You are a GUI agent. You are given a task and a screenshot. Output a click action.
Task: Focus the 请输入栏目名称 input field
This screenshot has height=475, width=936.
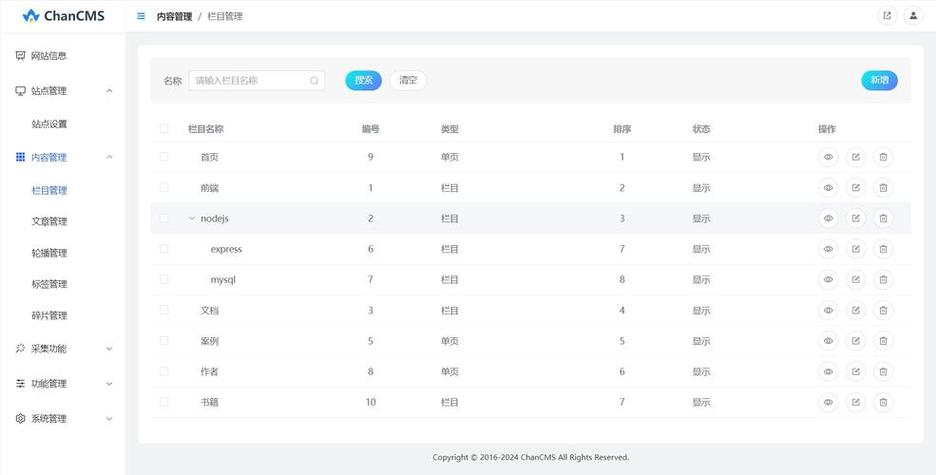pos(248,81)
